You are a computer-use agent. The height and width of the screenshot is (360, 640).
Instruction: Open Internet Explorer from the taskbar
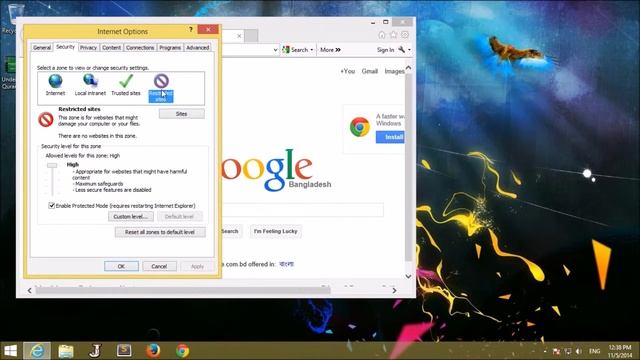37,351
